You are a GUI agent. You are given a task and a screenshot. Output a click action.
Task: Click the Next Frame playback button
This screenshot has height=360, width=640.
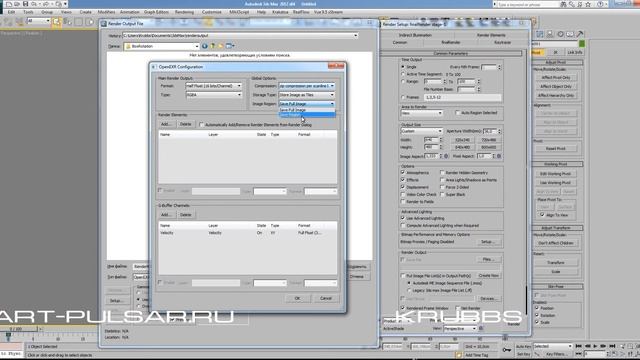click(x=603, y=346)
